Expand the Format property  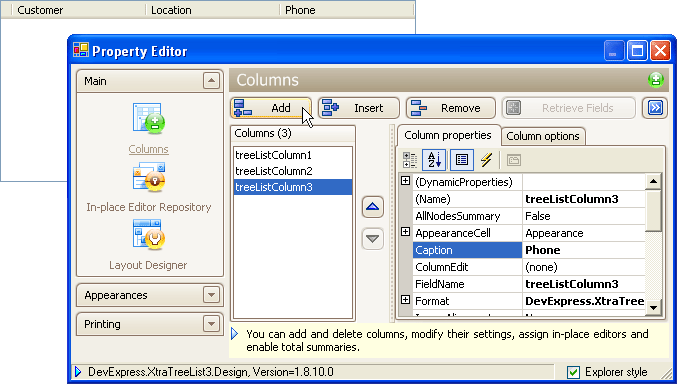(x=405, y=299)
